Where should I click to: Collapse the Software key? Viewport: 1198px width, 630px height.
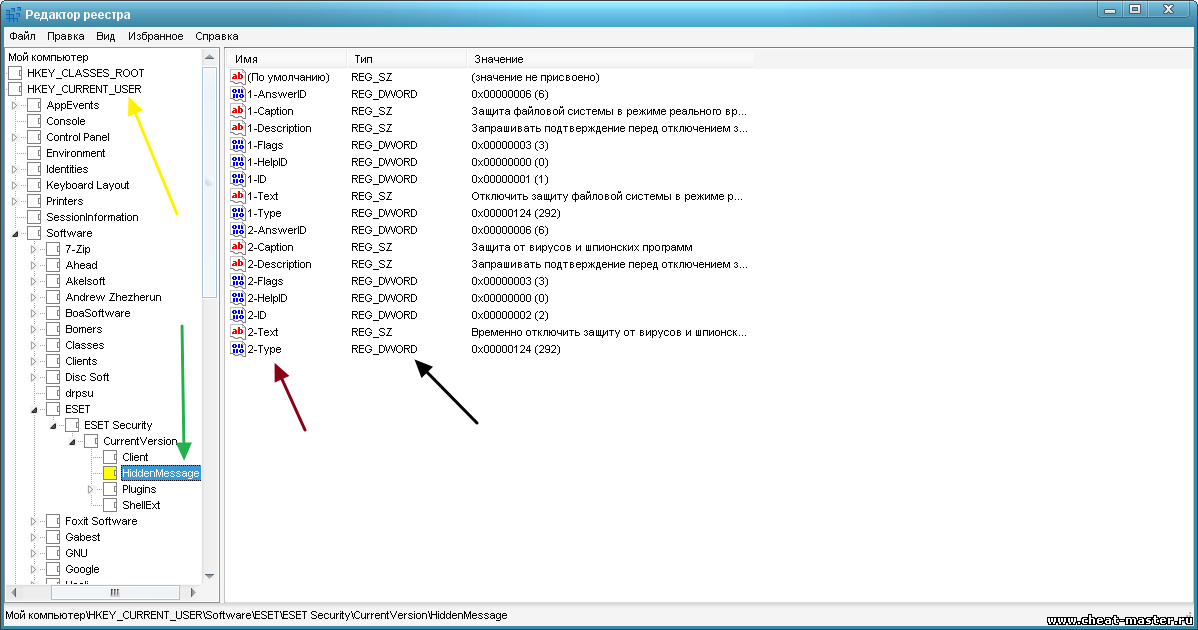click(x=15, y=234)
